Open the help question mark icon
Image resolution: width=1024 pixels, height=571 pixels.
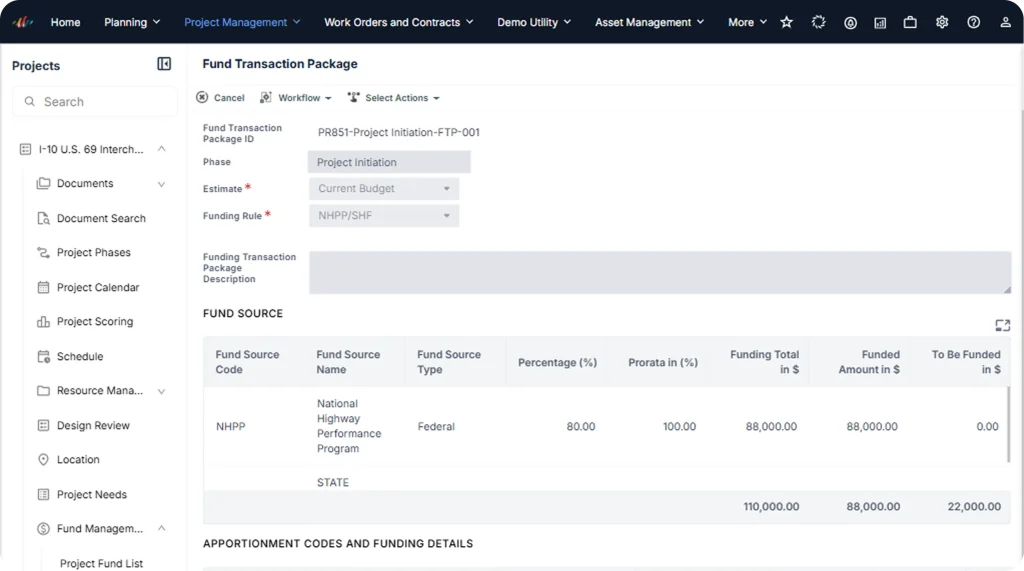[x=974, y=22]
